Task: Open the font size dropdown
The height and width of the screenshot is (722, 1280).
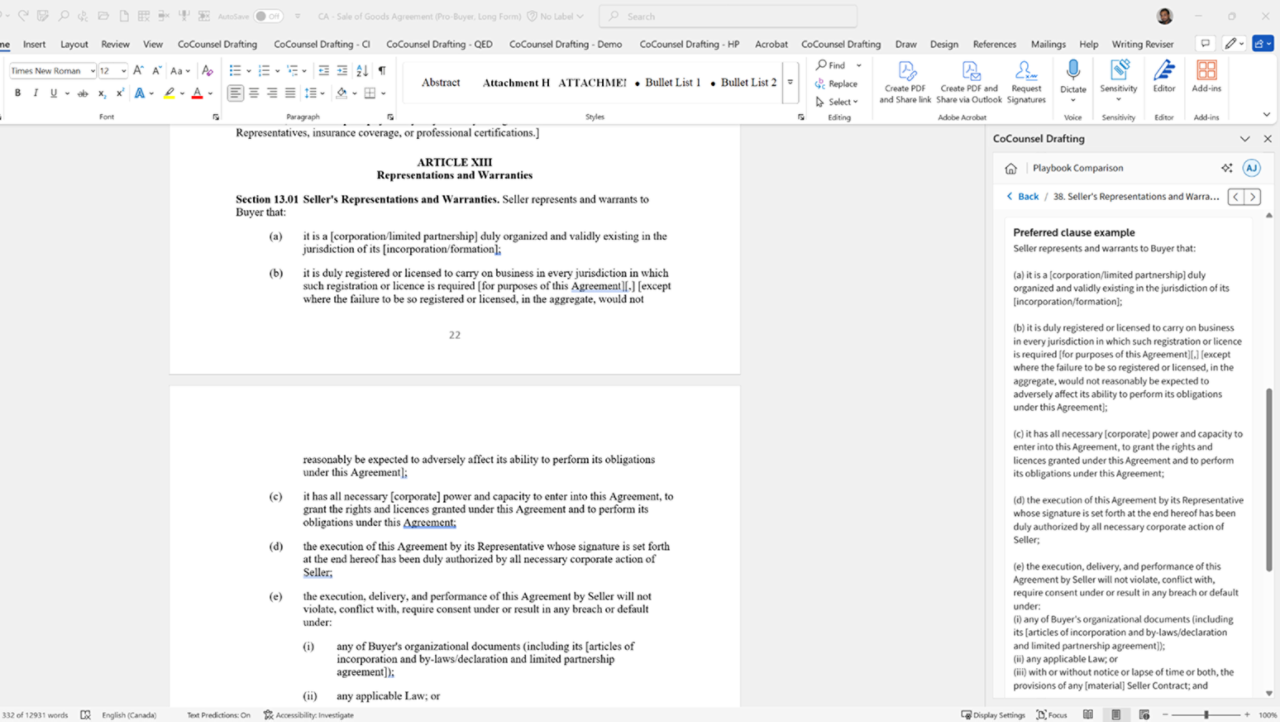Action: [x=123, y=71]
